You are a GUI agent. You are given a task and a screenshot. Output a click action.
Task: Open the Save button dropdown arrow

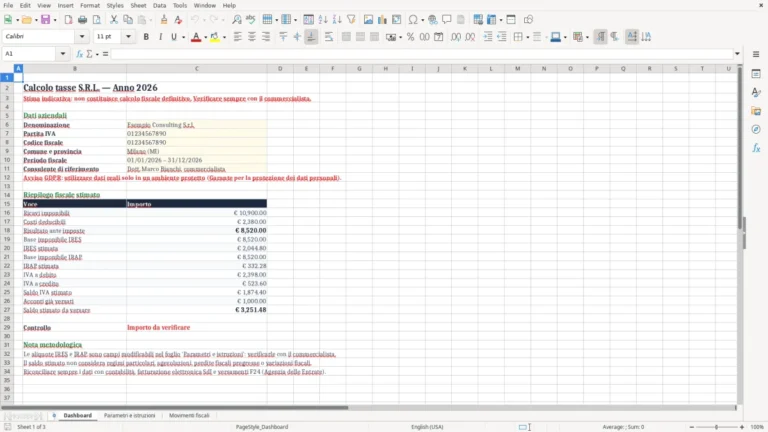coord(55,20)
